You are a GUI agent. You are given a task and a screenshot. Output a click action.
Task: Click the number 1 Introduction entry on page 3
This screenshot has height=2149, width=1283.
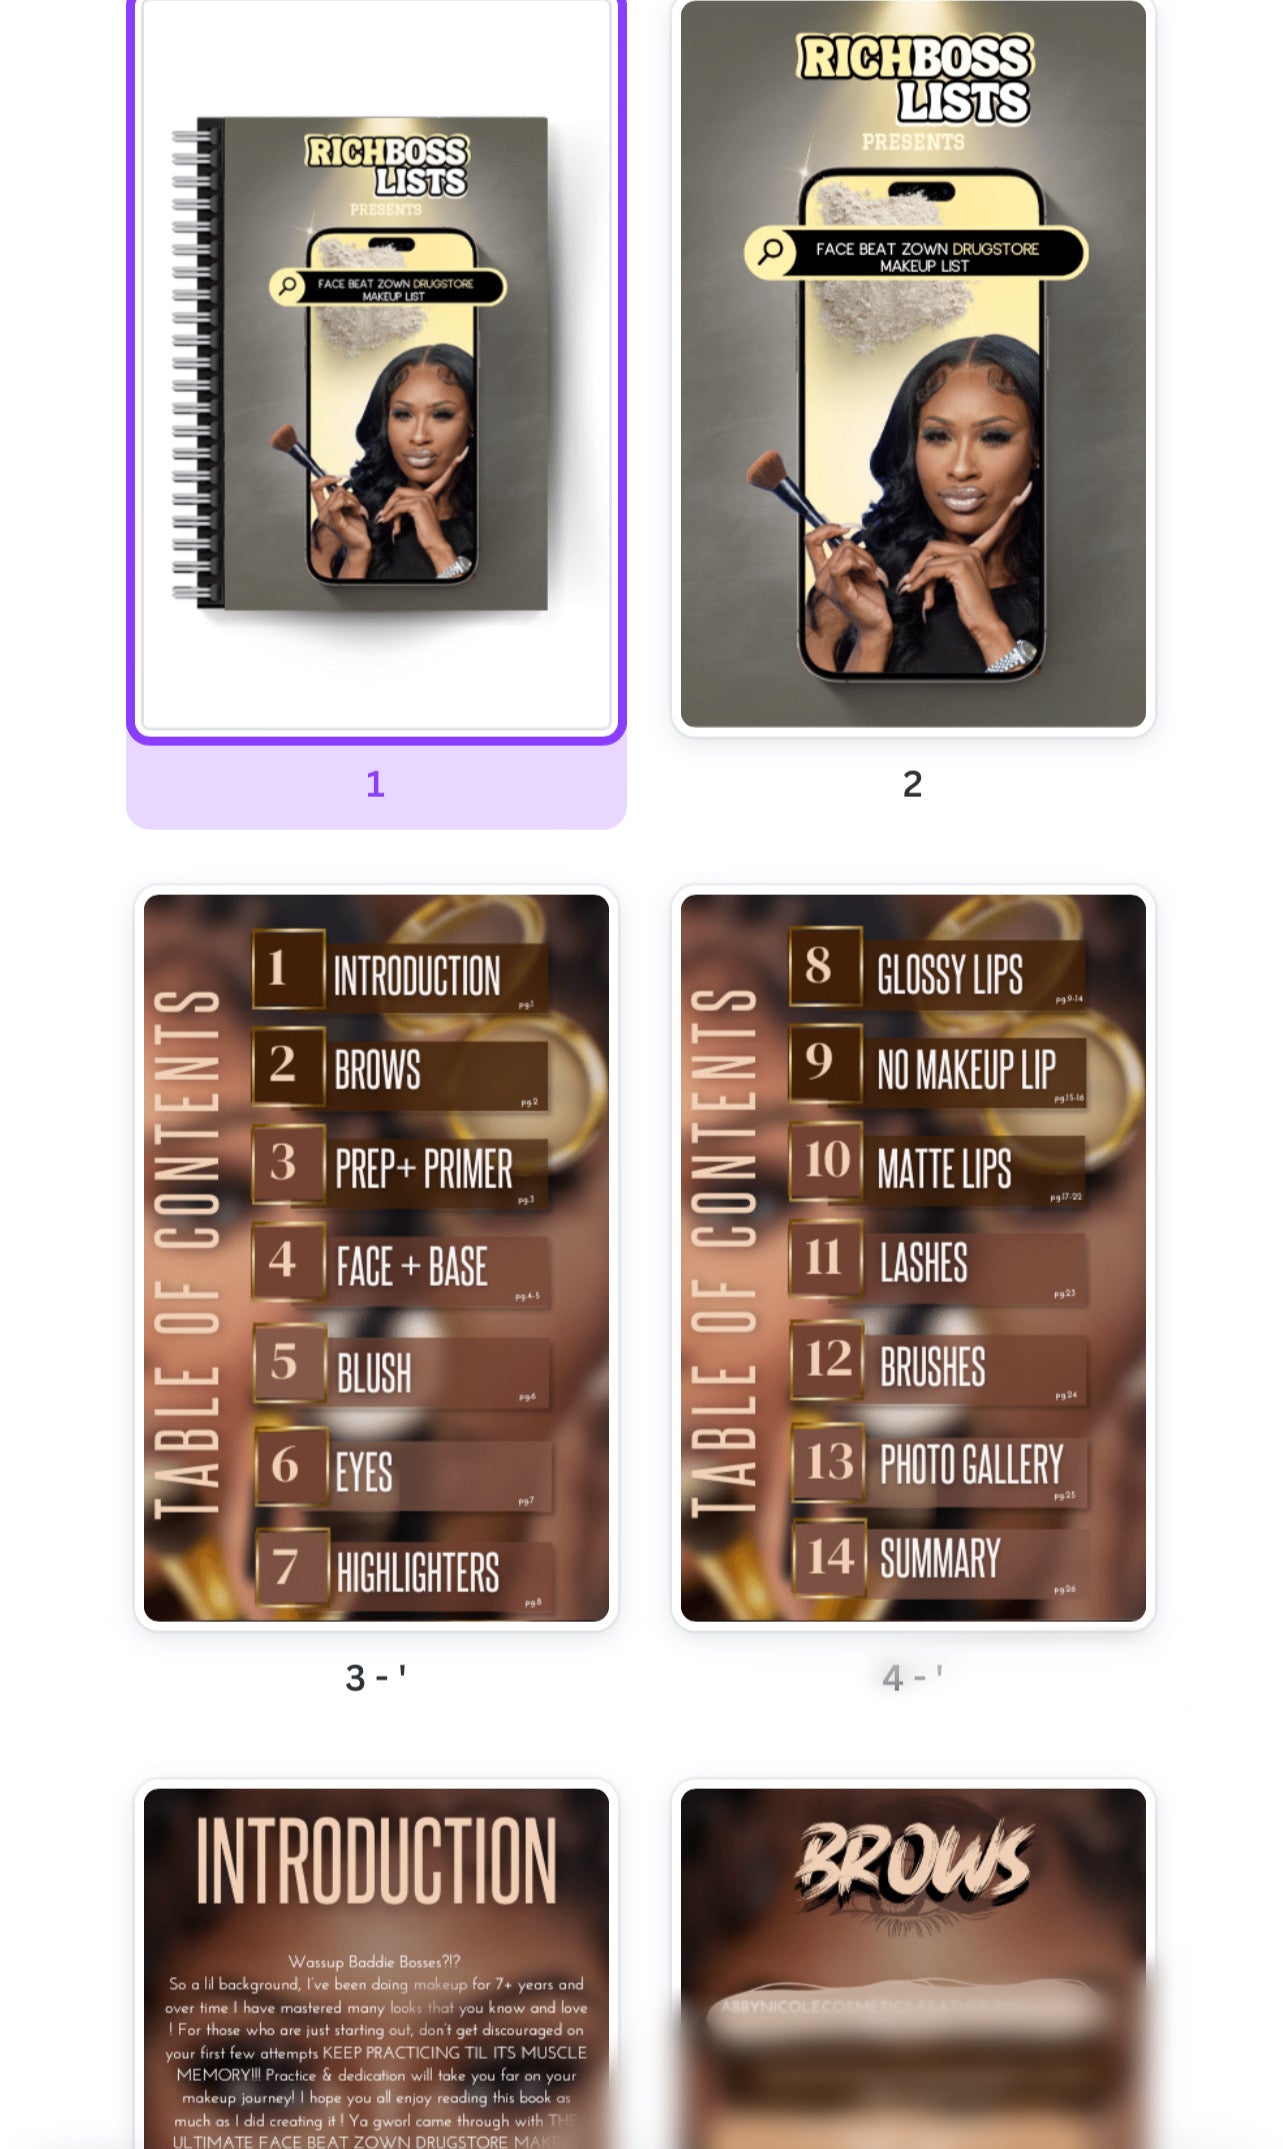coord(400,971)
